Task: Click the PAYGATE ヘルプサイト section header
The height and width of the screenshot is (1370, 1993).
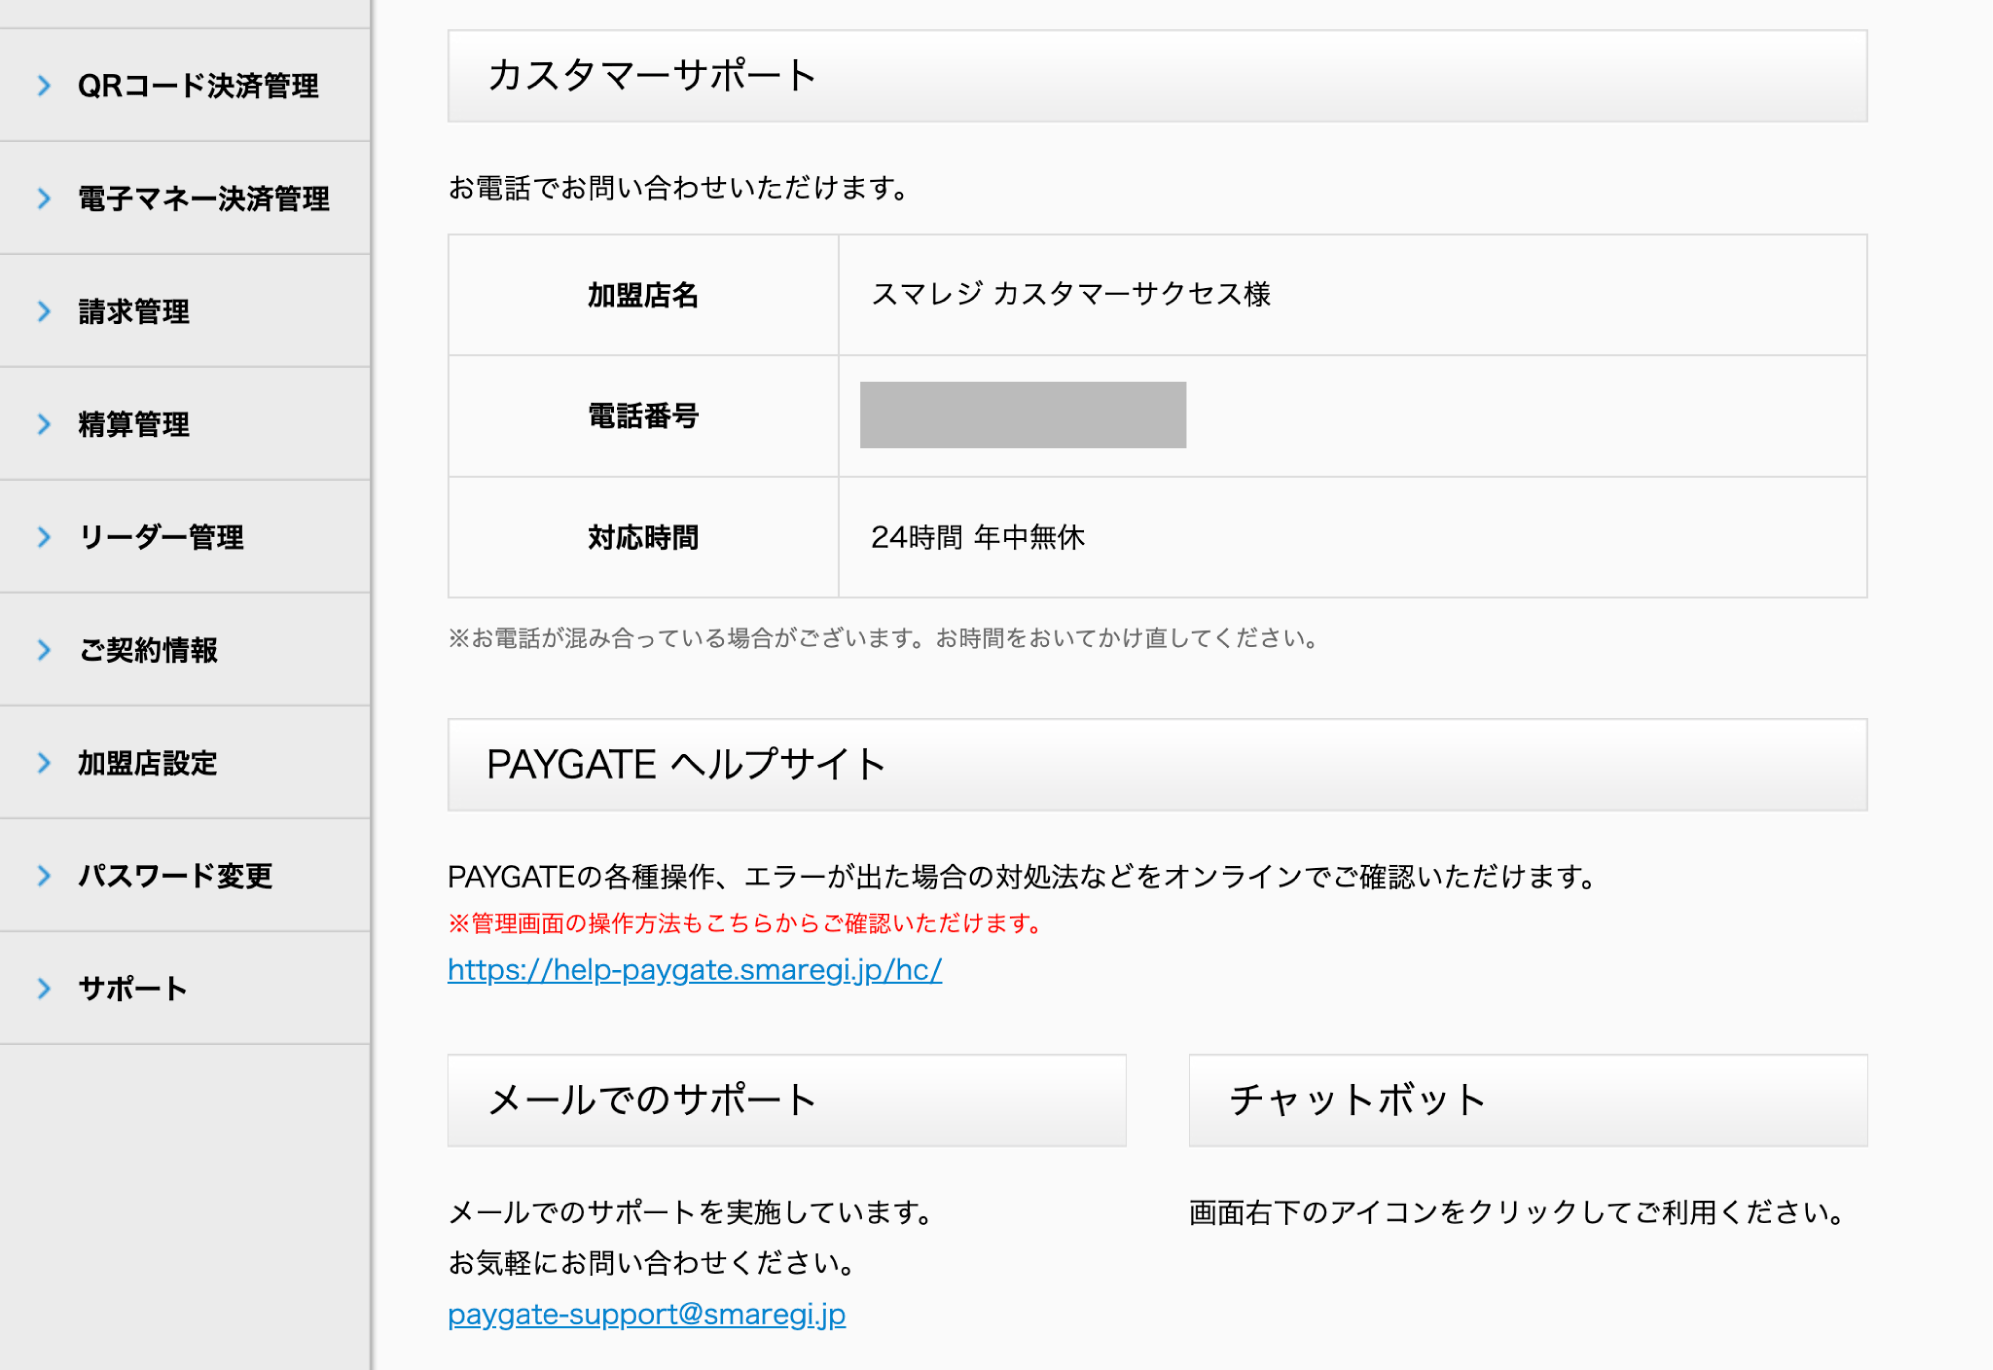Action: point(1157,765)
